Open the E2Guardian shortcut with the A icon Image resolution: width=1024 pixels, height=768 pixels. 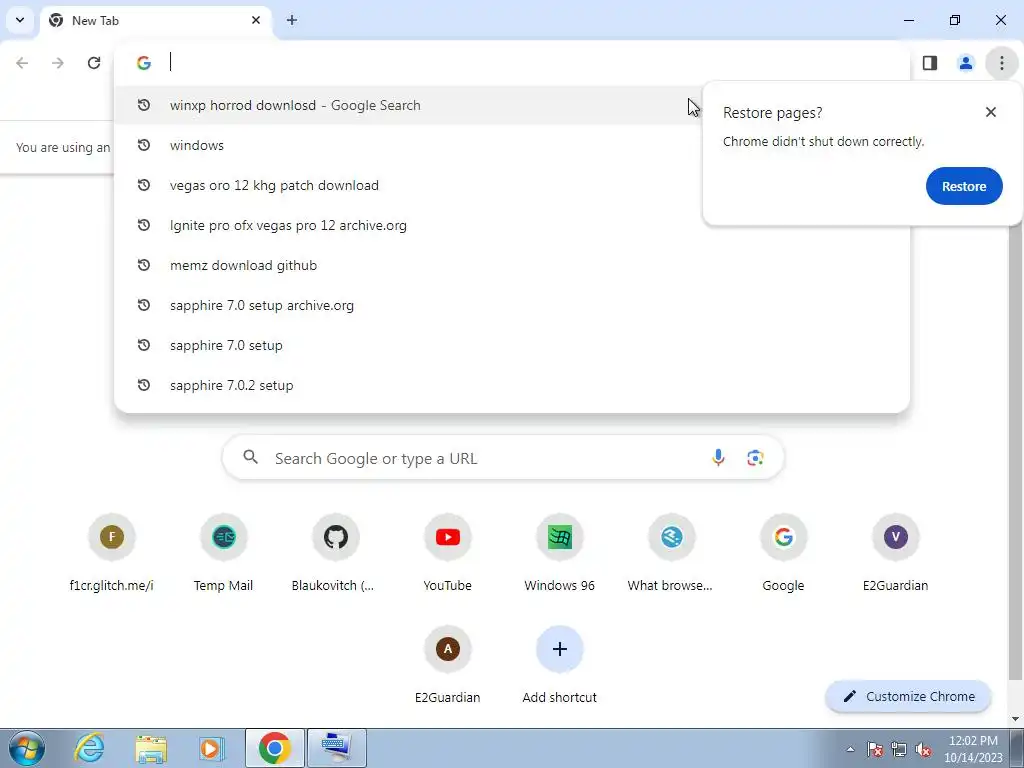click(447, 665)
